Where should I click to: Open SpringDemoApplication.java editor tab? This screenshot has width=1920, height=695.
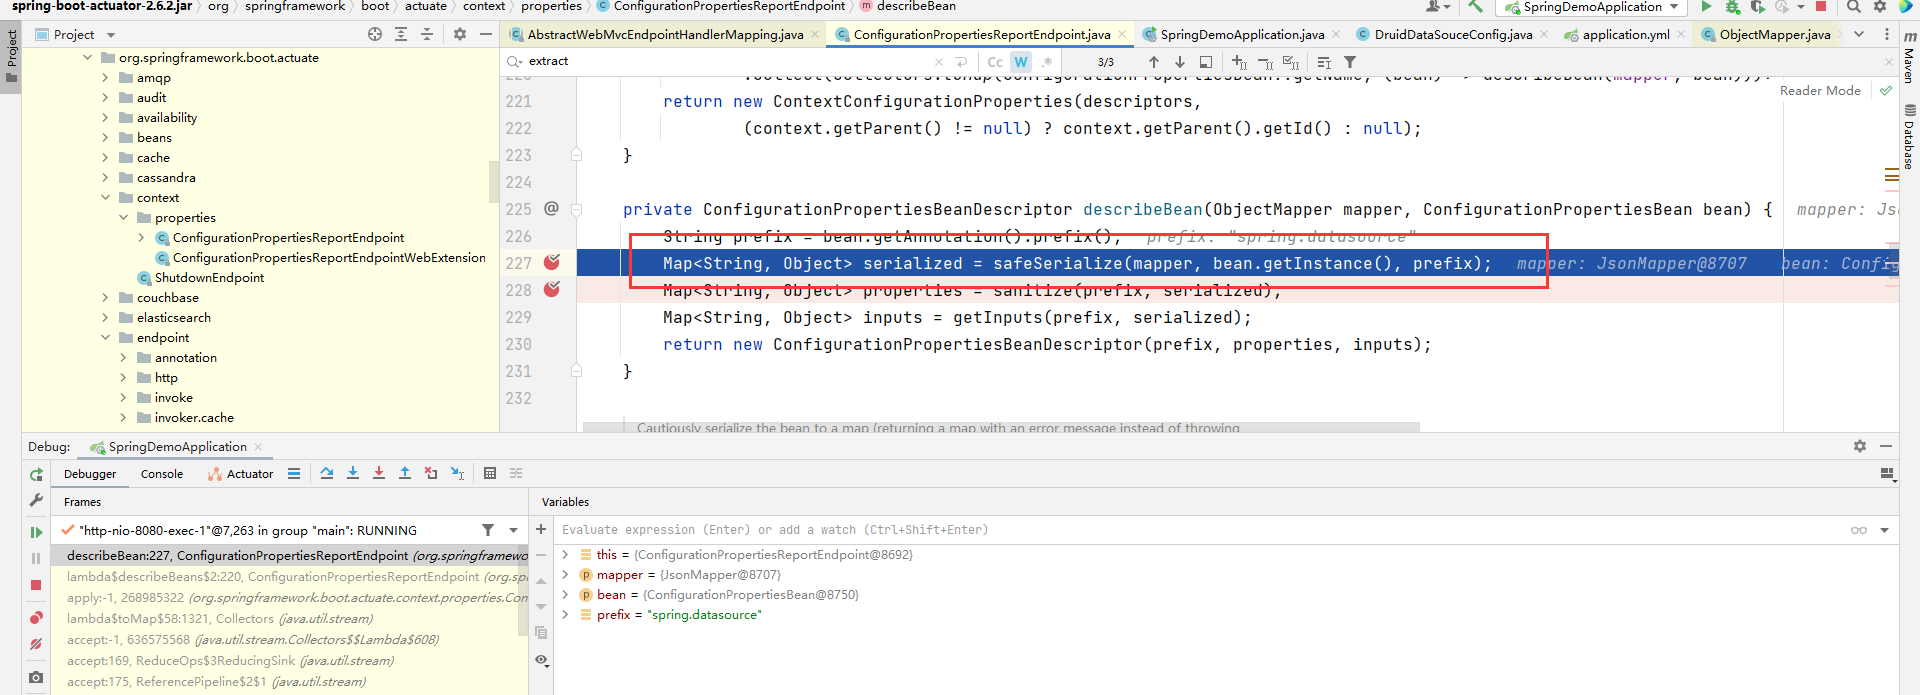pos(1241,34)
